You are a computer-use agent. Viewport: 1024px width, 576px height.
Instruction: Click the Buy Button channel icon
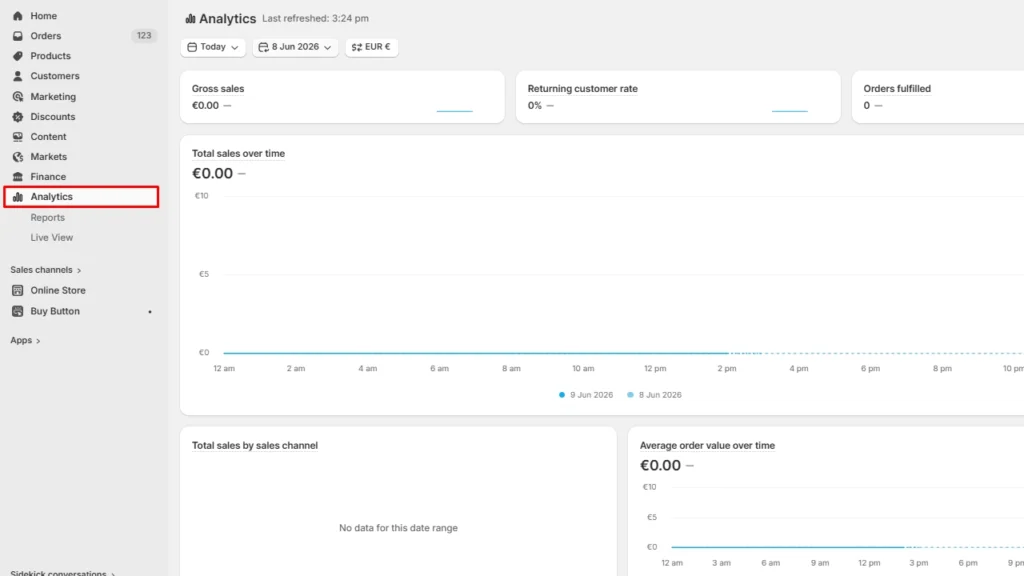(18, 312)
